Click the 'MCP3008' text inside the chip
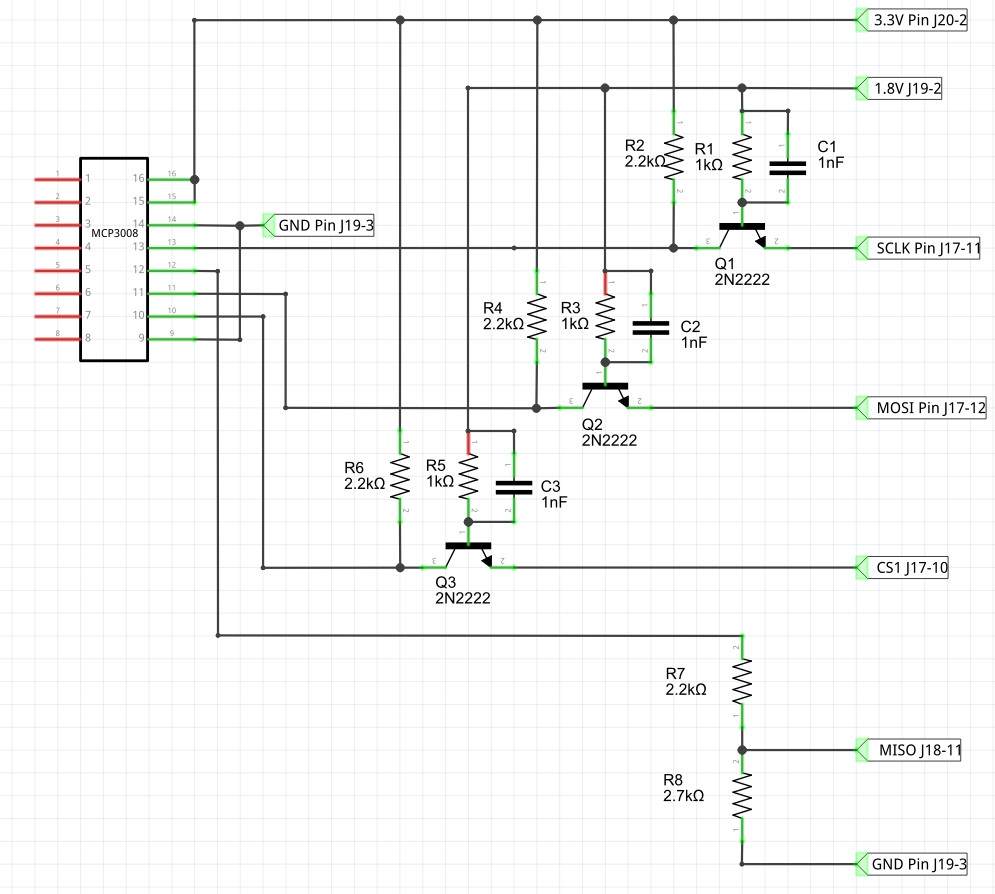The height and width of the screenshot is (894, 995). [114, 233]
